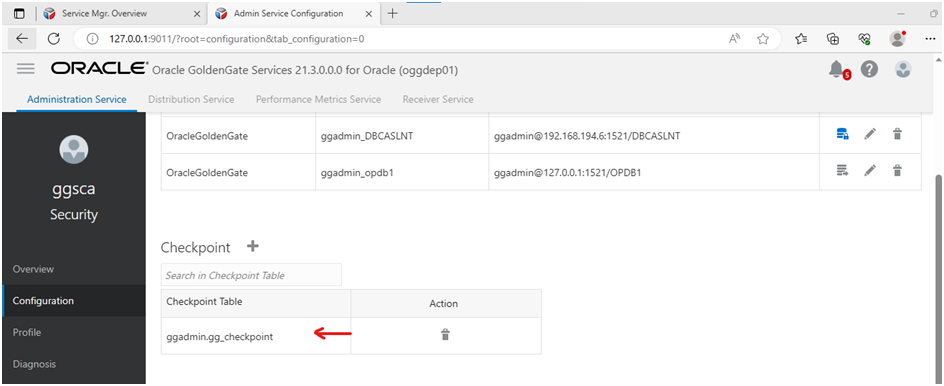Go back in the browser
The height and width of the screenshot is (386, 944).
pyautogui.click(x=22, y=39)
